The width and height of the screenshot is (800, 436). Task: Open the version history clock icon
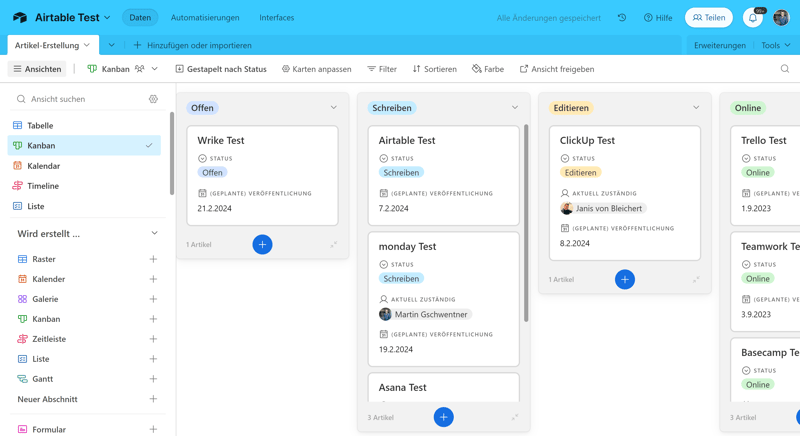click(x=622, y=18)
